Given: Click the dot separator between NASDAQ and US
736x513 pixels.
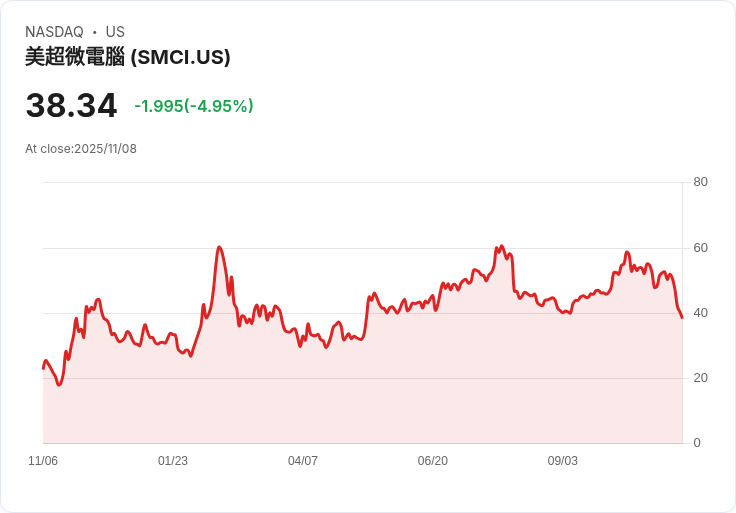Looking at the screenshot, I should click(x=95, y=32).
